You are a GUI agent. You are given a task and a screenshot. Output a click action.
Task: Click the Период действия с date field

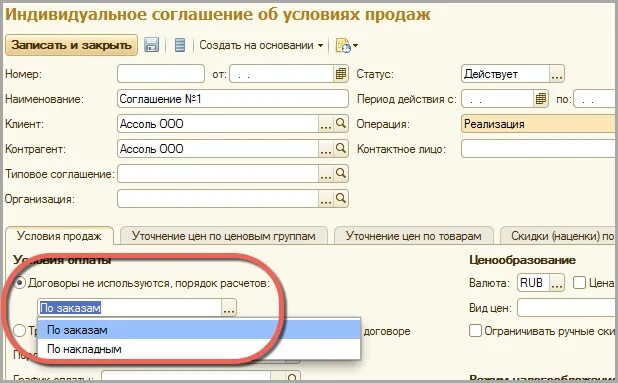498,99
